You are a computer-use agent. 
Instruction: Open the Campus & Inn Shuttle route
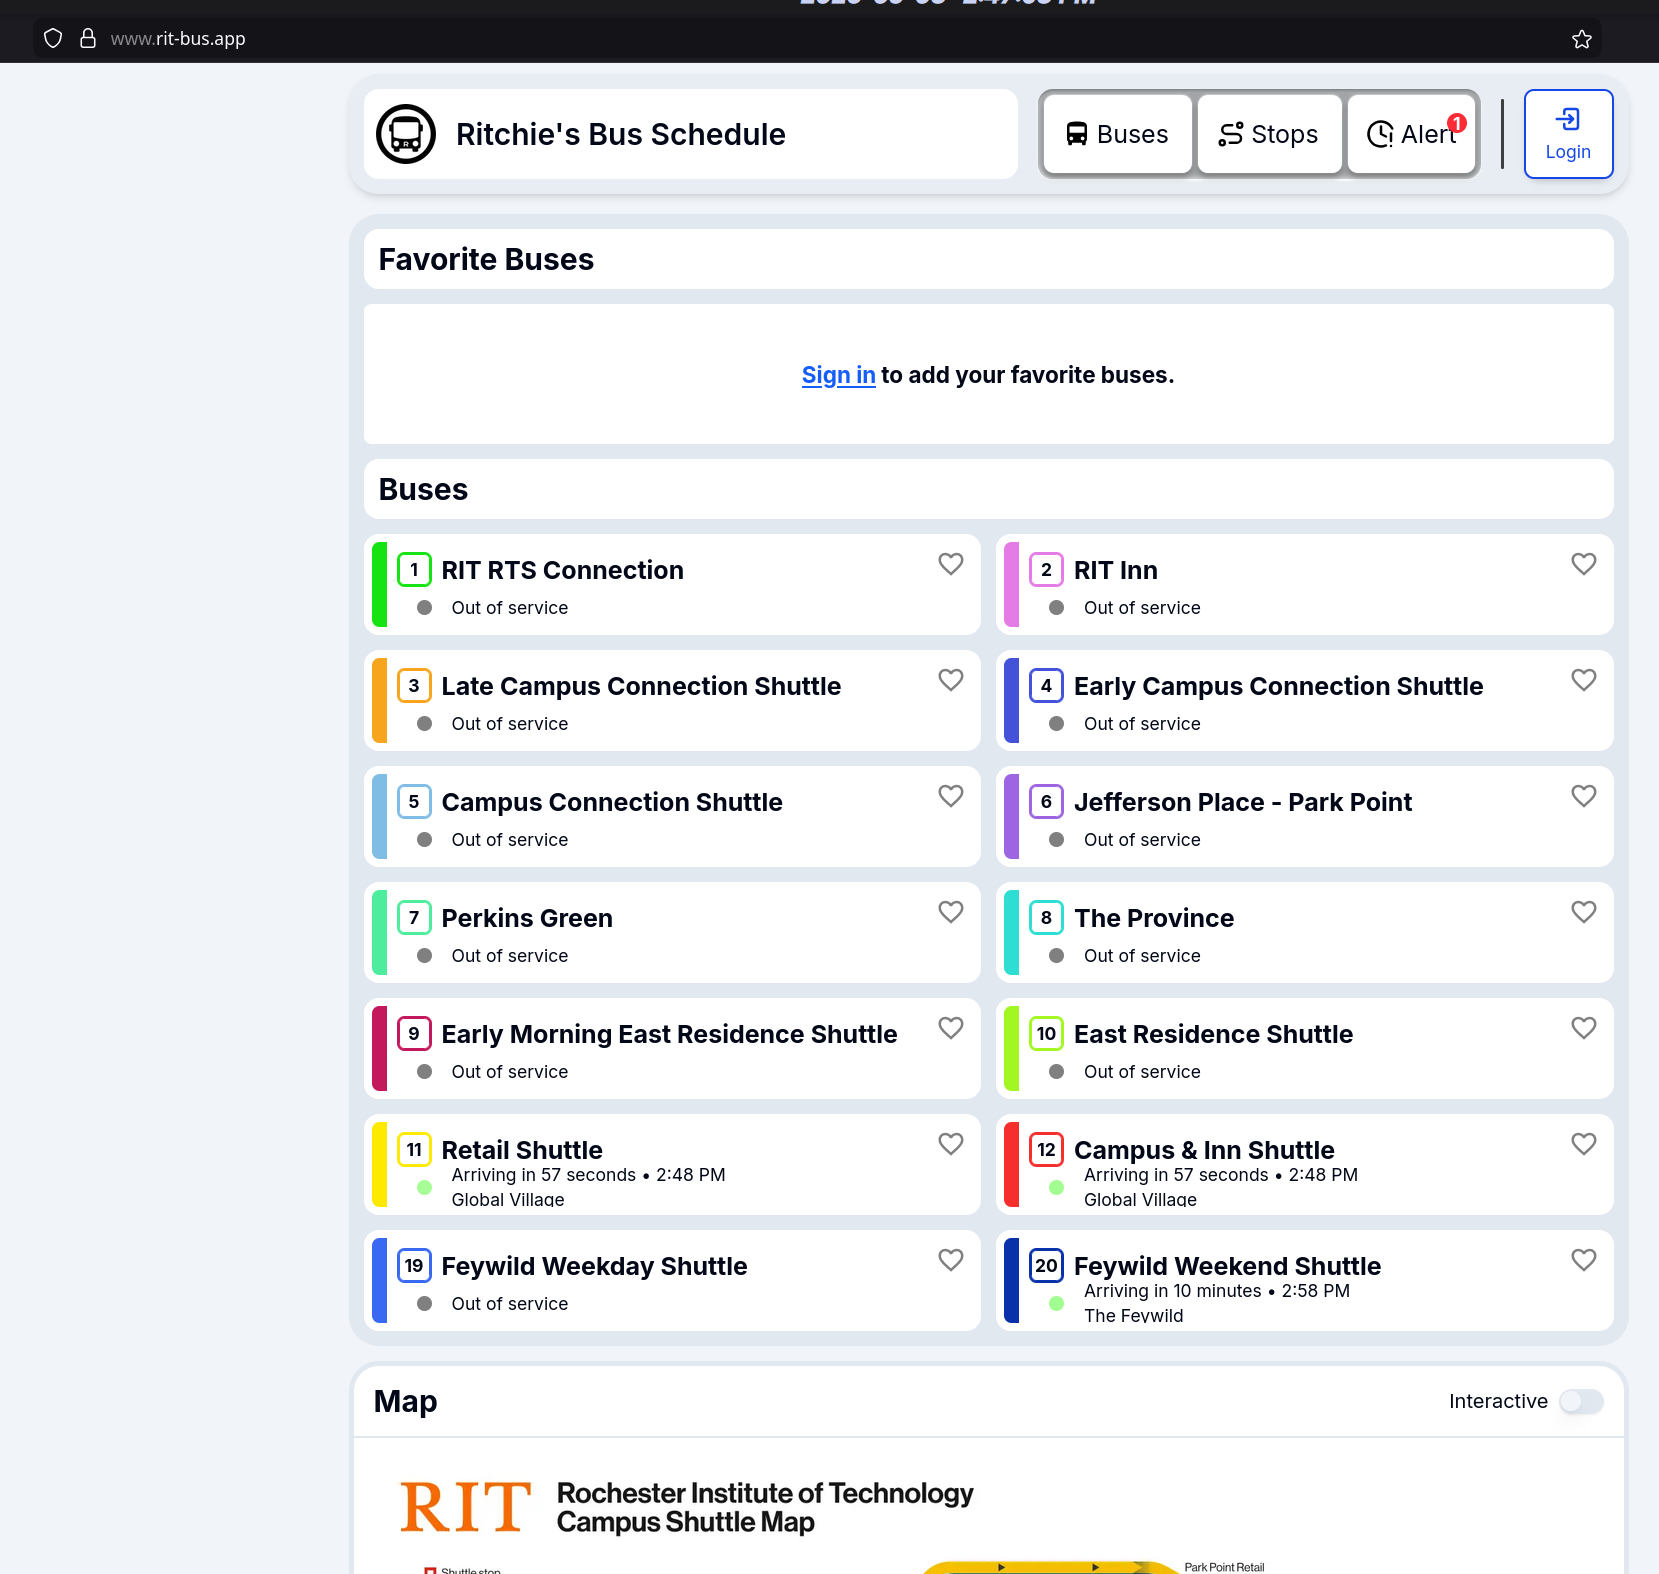1305,1165
